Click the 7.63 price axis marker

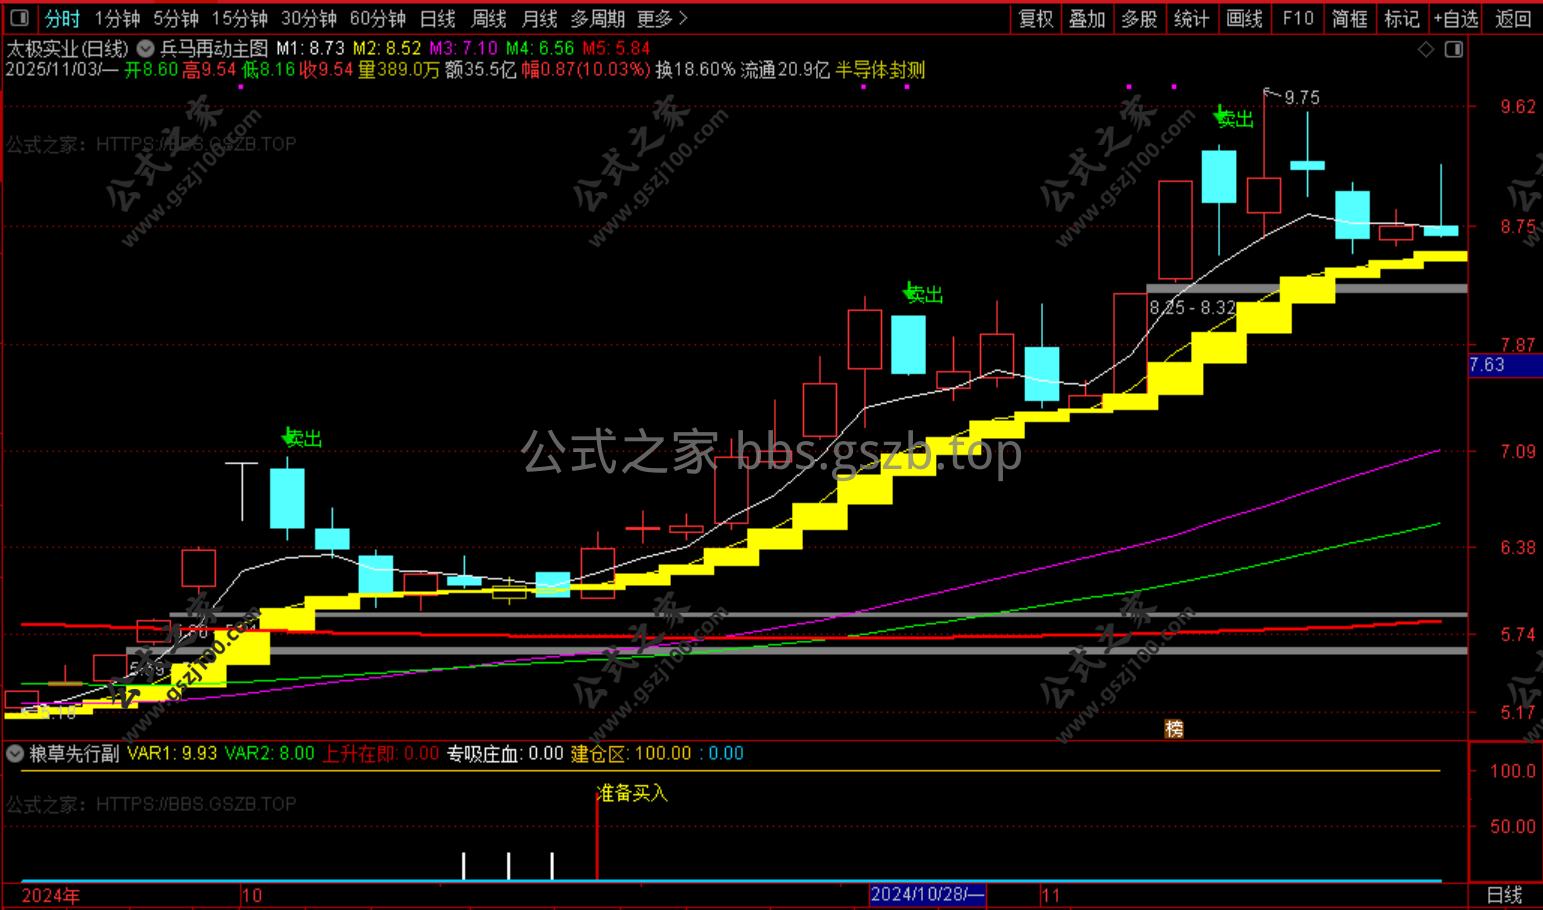pos(1504,365)
